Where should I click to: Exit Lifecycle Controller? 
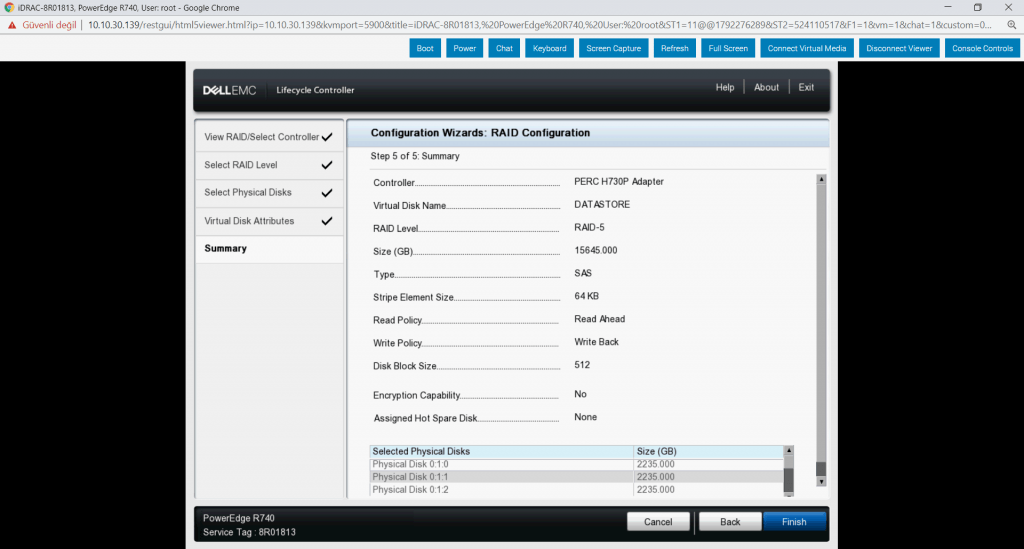[806, 88]
